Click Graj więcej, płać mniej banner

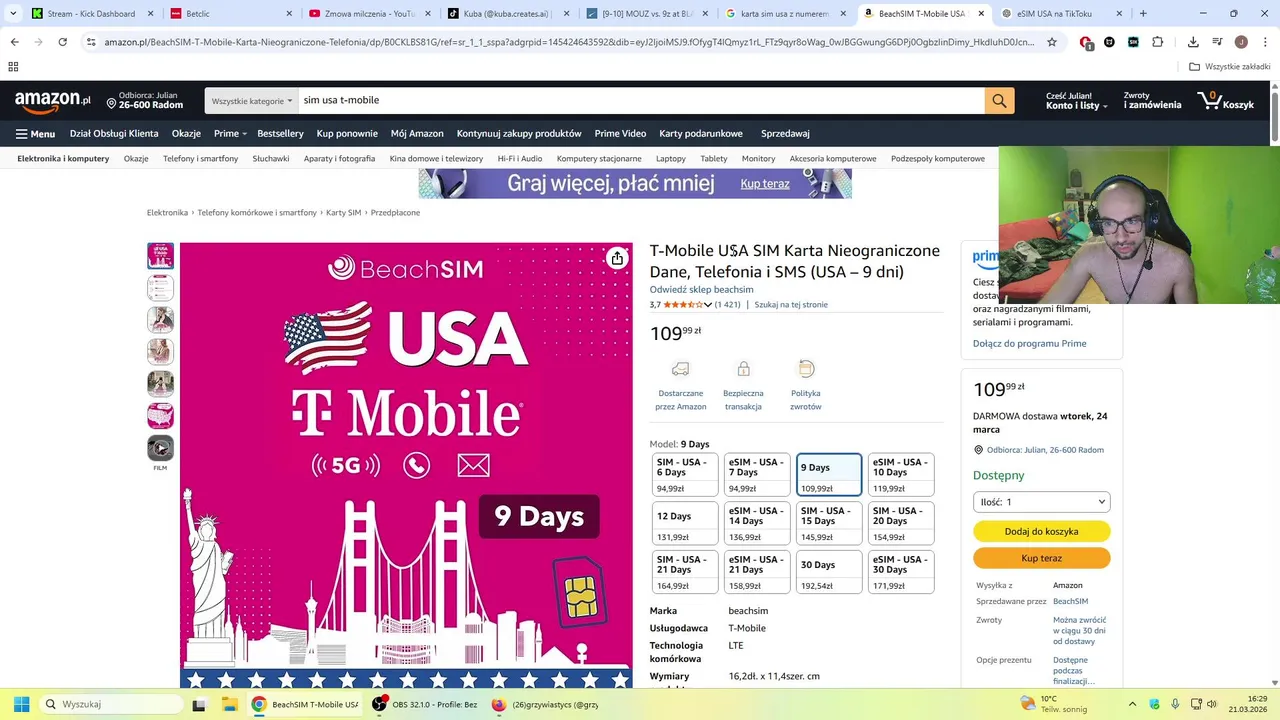click(x=635, y=184)
